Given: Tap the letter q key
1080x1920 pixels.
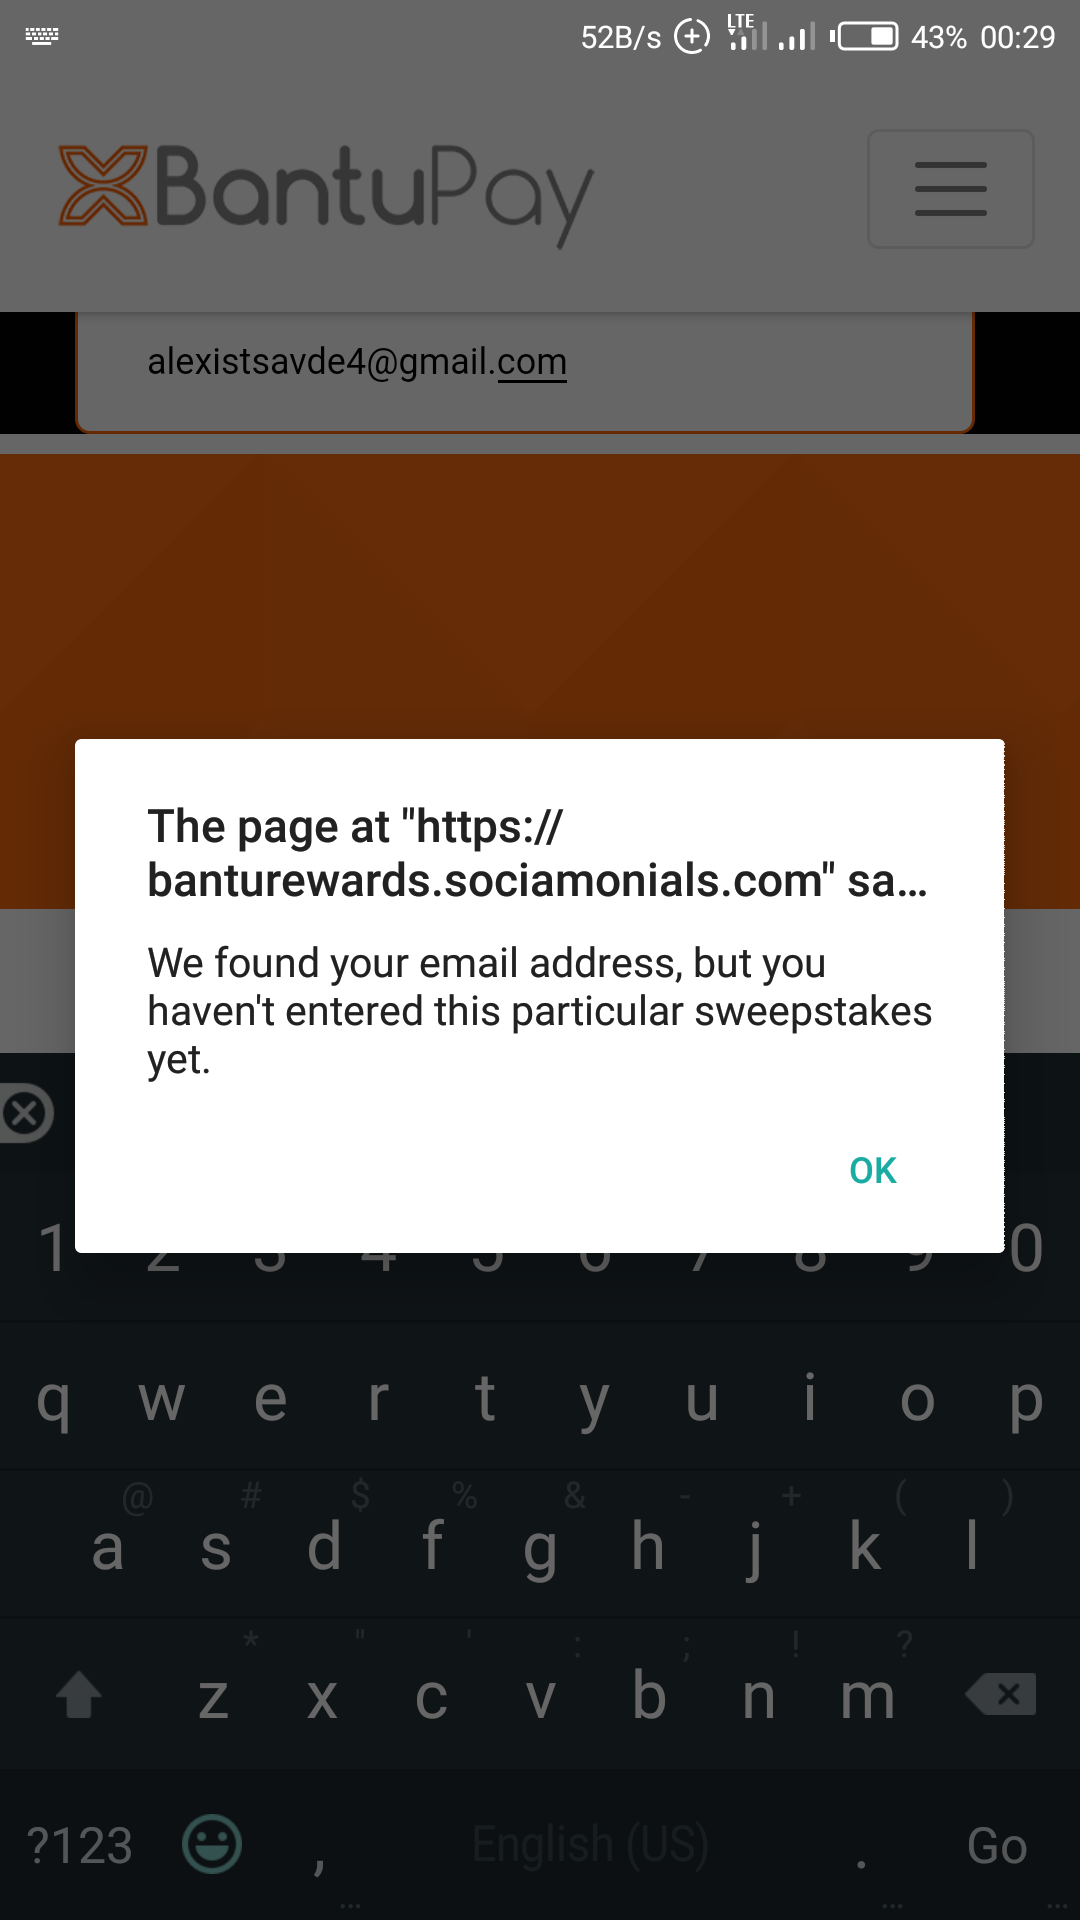Looking at the screenshot, I should [x=54, y=1398].
